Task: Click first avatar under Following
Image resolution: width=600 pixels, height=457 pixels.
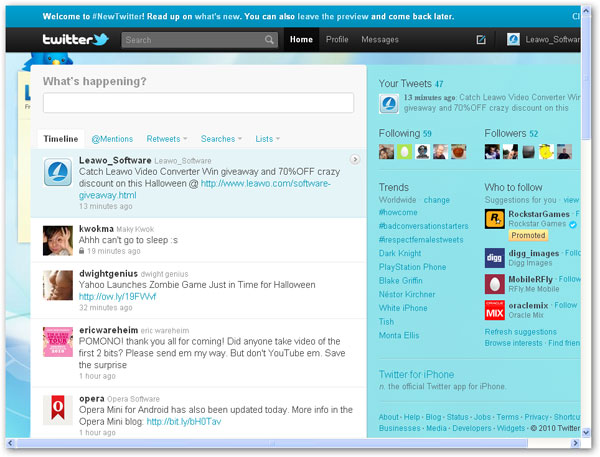Action: (386, 152)
